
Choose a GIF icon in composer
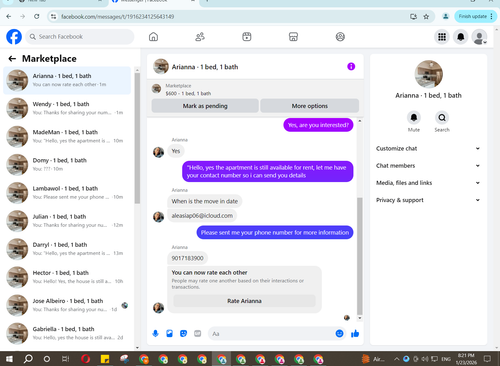pyautogui.click(x=198, y=333)
